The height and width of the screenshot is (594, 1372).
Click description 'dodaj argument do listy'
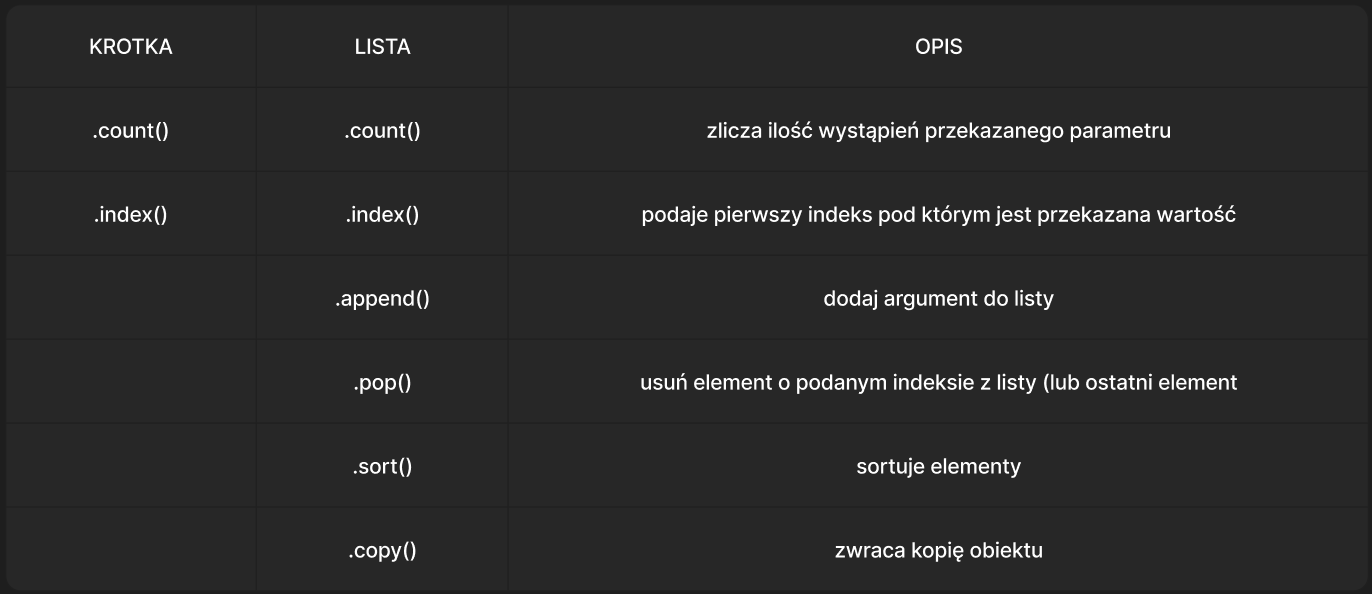(x=938, y=299)
